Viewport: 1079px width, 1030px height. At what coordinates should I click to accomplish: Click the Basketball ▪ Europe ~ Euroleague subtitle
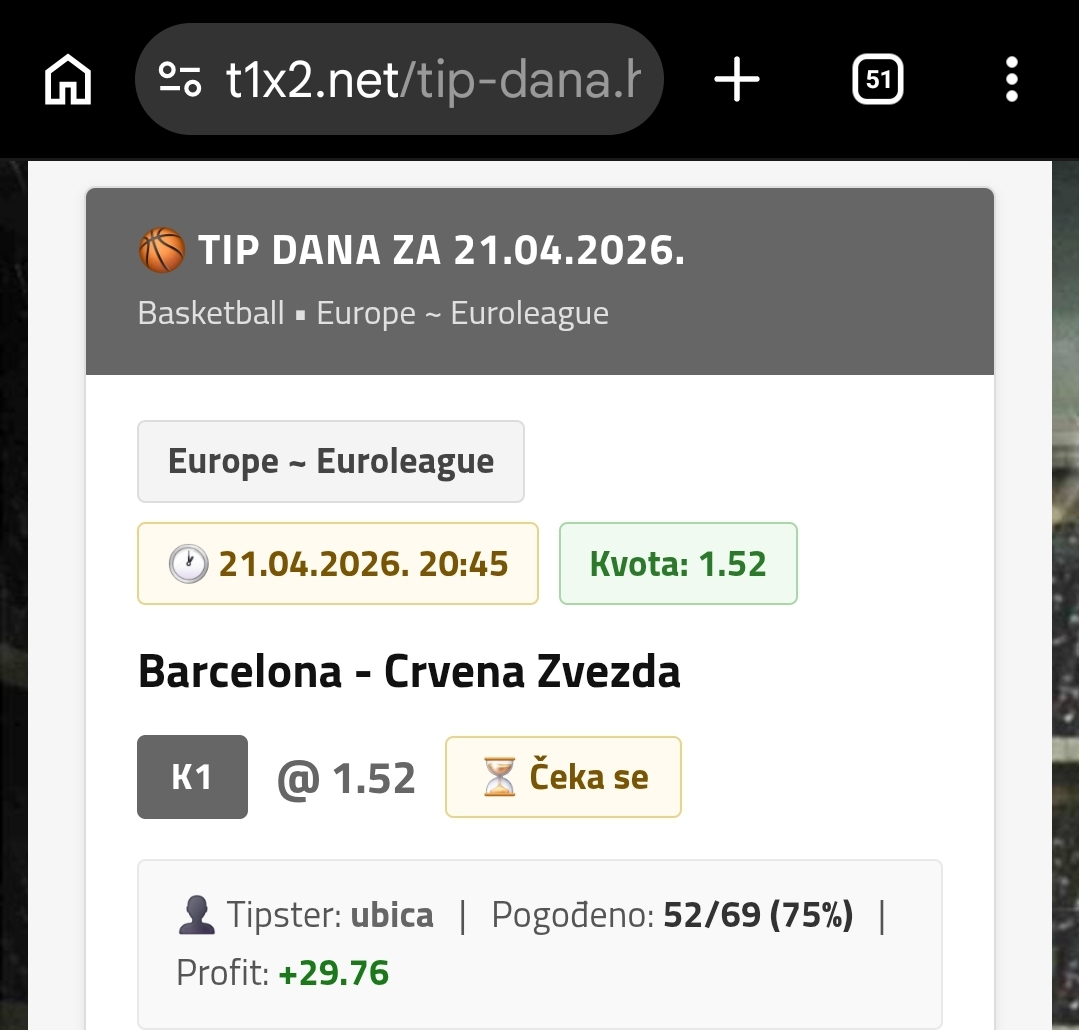pyautogui.click(x=373, y=313)
